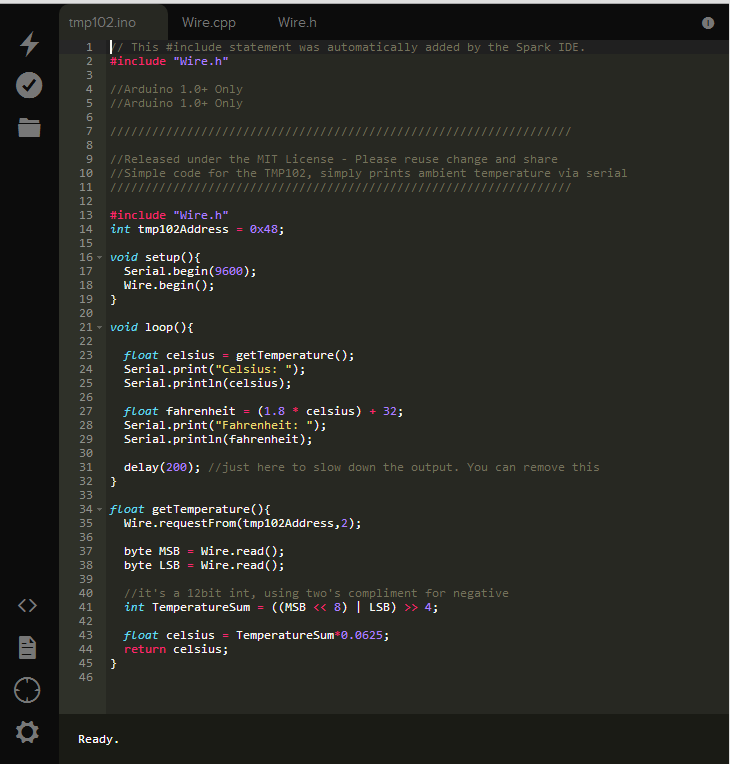Click on 'Serial.println(celsius);' line
This screenshot has width=730, height=764.
point(208,383)
